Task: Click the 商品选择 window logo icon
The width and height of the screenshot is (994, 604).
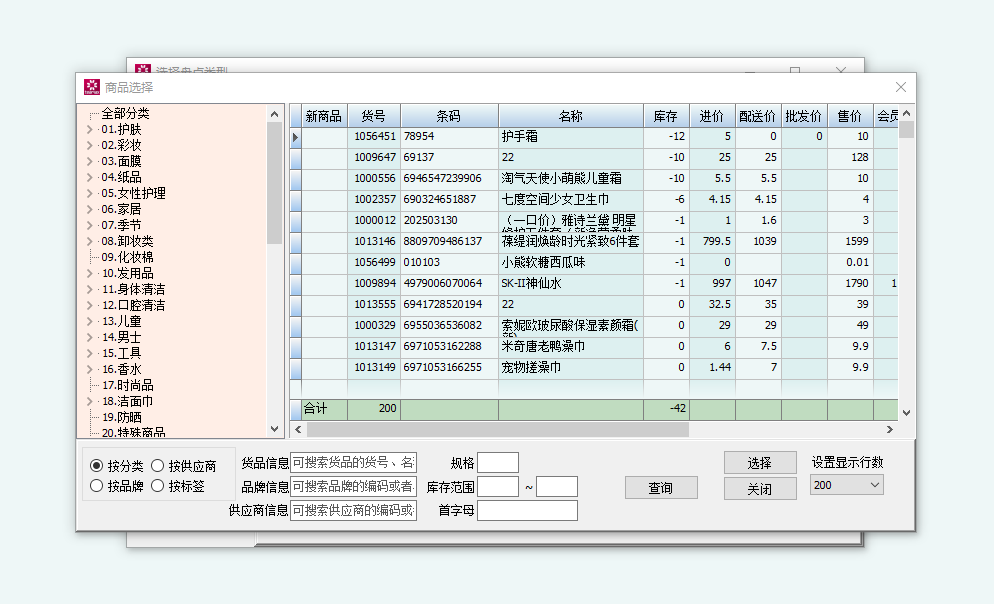Action: pos(92,87)
